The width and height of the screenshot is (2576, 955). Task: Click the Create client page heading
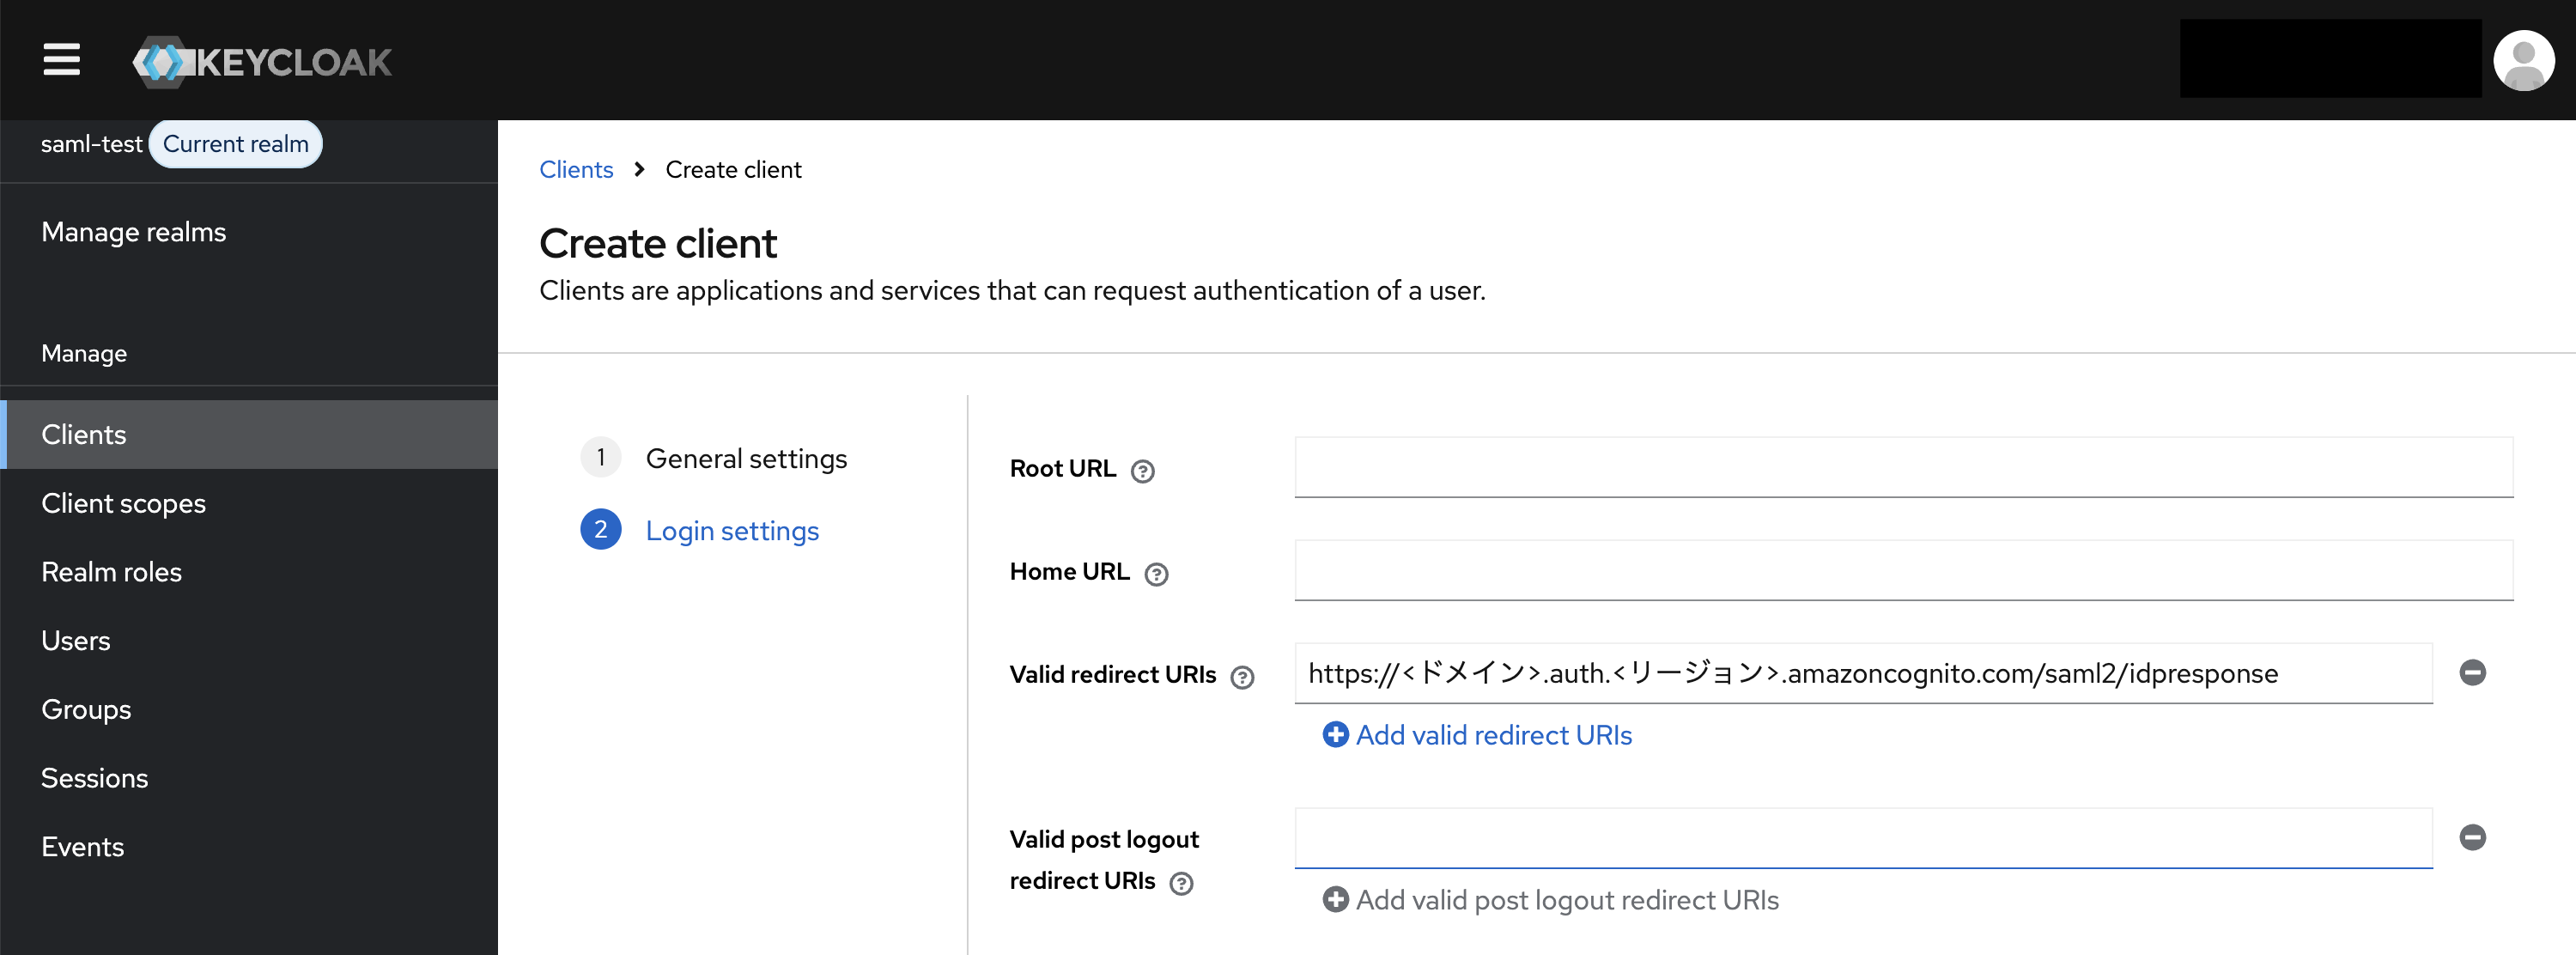[658, 243]
